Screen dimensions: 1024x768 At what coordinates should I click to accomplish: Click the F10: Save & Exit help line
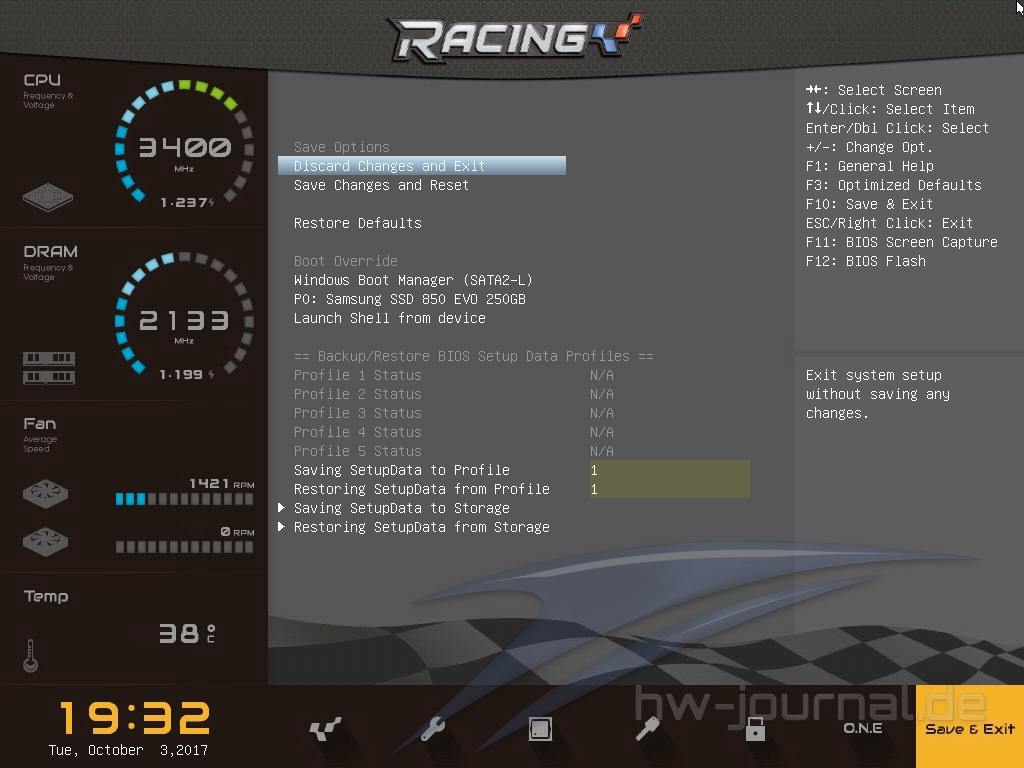(x=869, y=204)
